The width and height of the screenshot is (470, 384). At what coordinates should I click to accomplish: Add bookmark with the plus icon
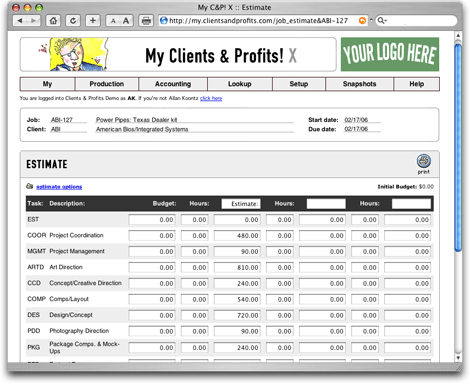[x=93, y=21]
